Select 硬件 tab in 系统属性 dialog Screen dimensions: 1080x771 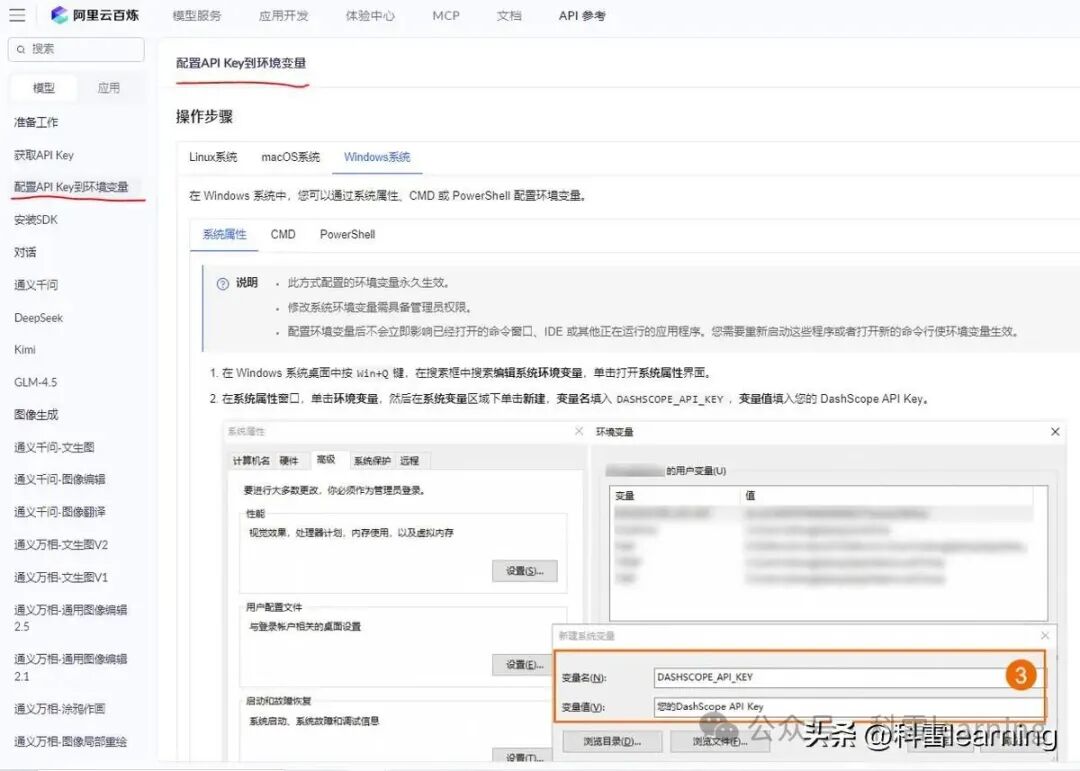click(289, 460)
